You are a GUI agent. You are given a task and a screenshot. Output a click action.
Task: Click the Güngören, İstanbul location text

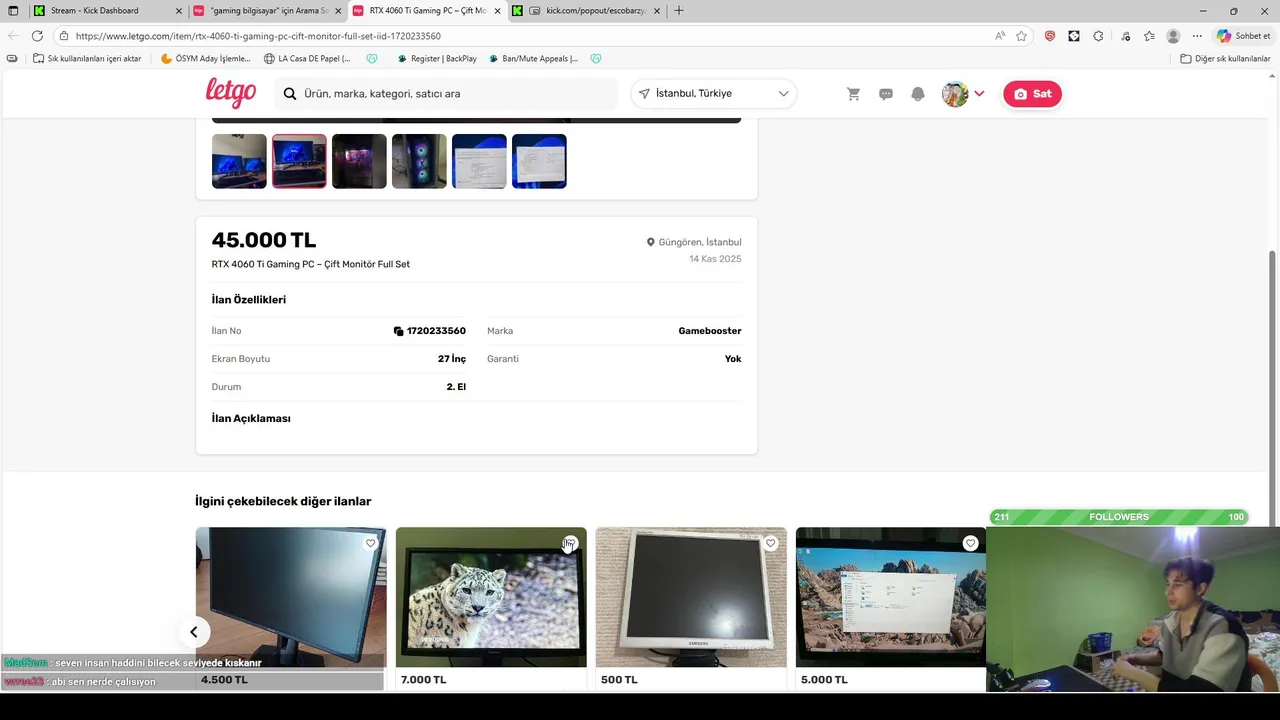pos(694,242)
